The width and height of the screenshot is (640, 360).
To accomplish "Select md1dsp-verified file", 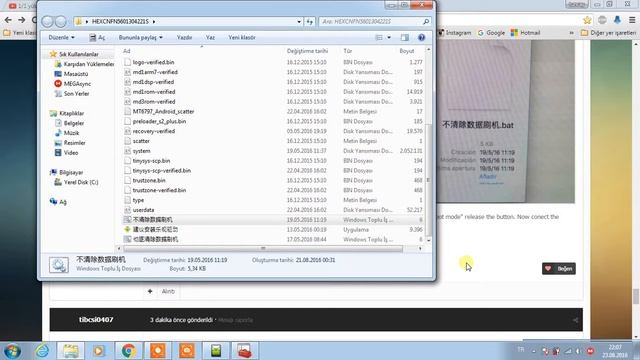I will click(153, 82).
